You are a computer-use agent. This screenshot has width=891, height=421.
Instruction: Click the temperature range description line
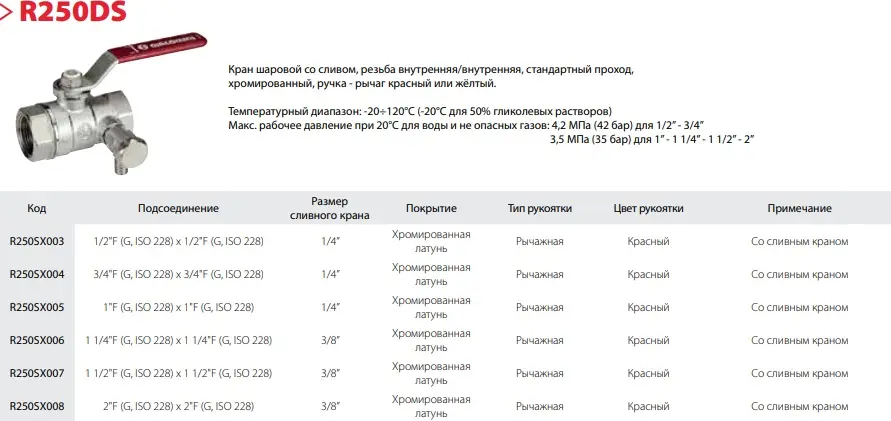419,110
